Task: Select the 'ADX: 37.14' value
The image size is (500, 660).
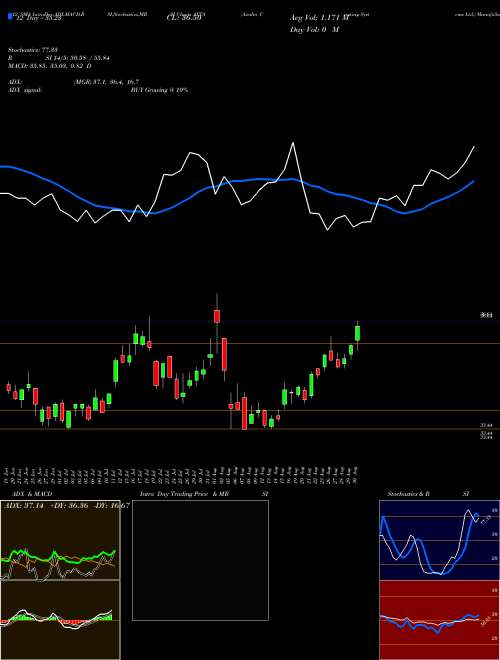Action: tap(24, 505)
